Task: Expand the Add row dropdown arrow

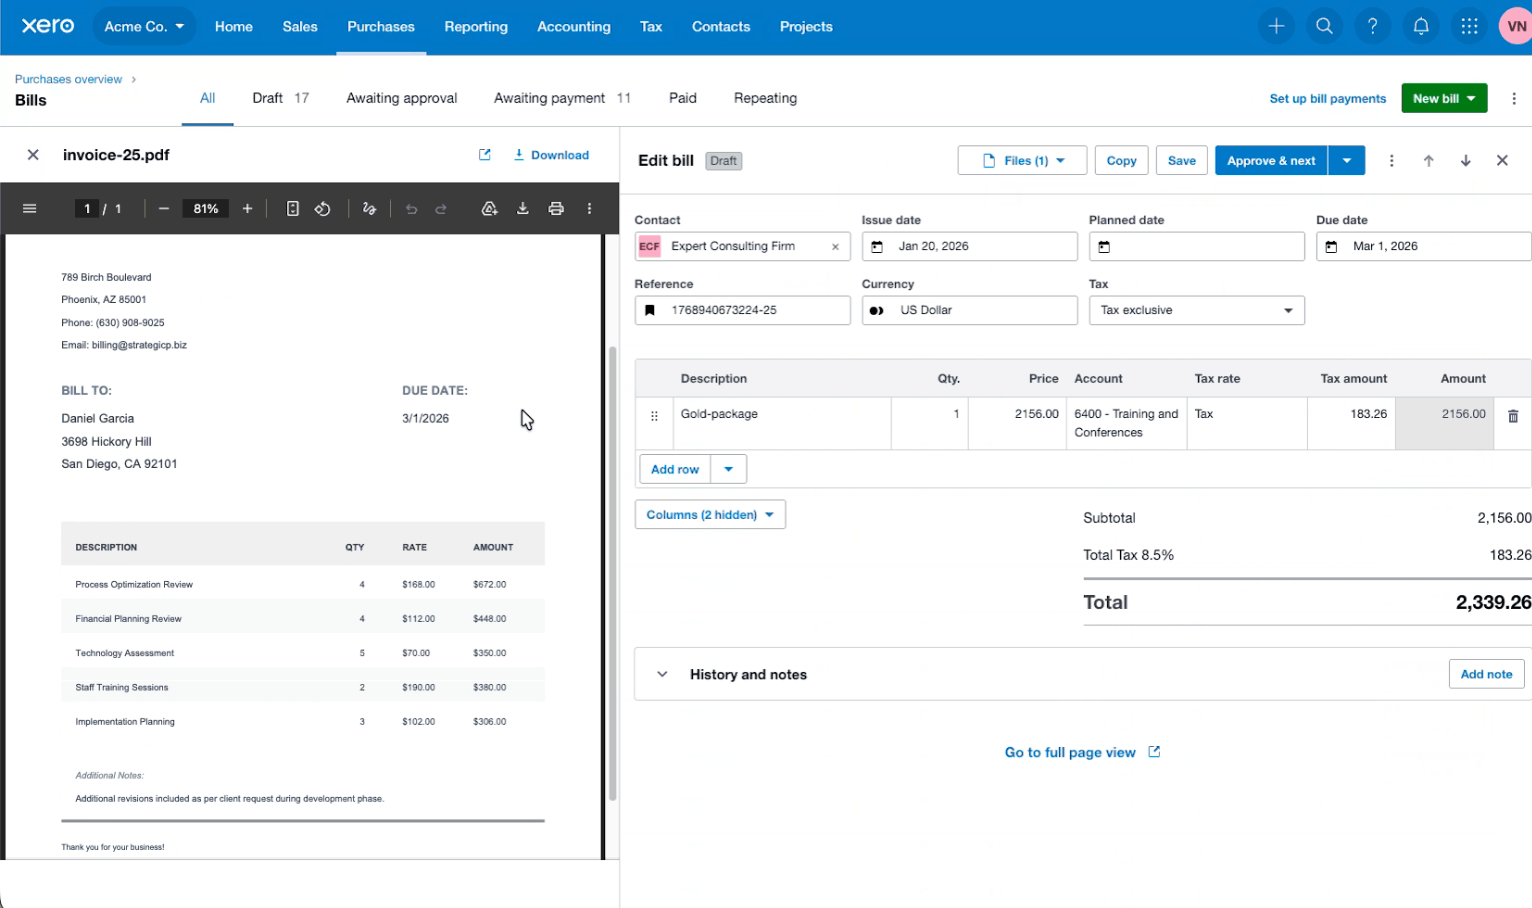Action: click(728, 469)
